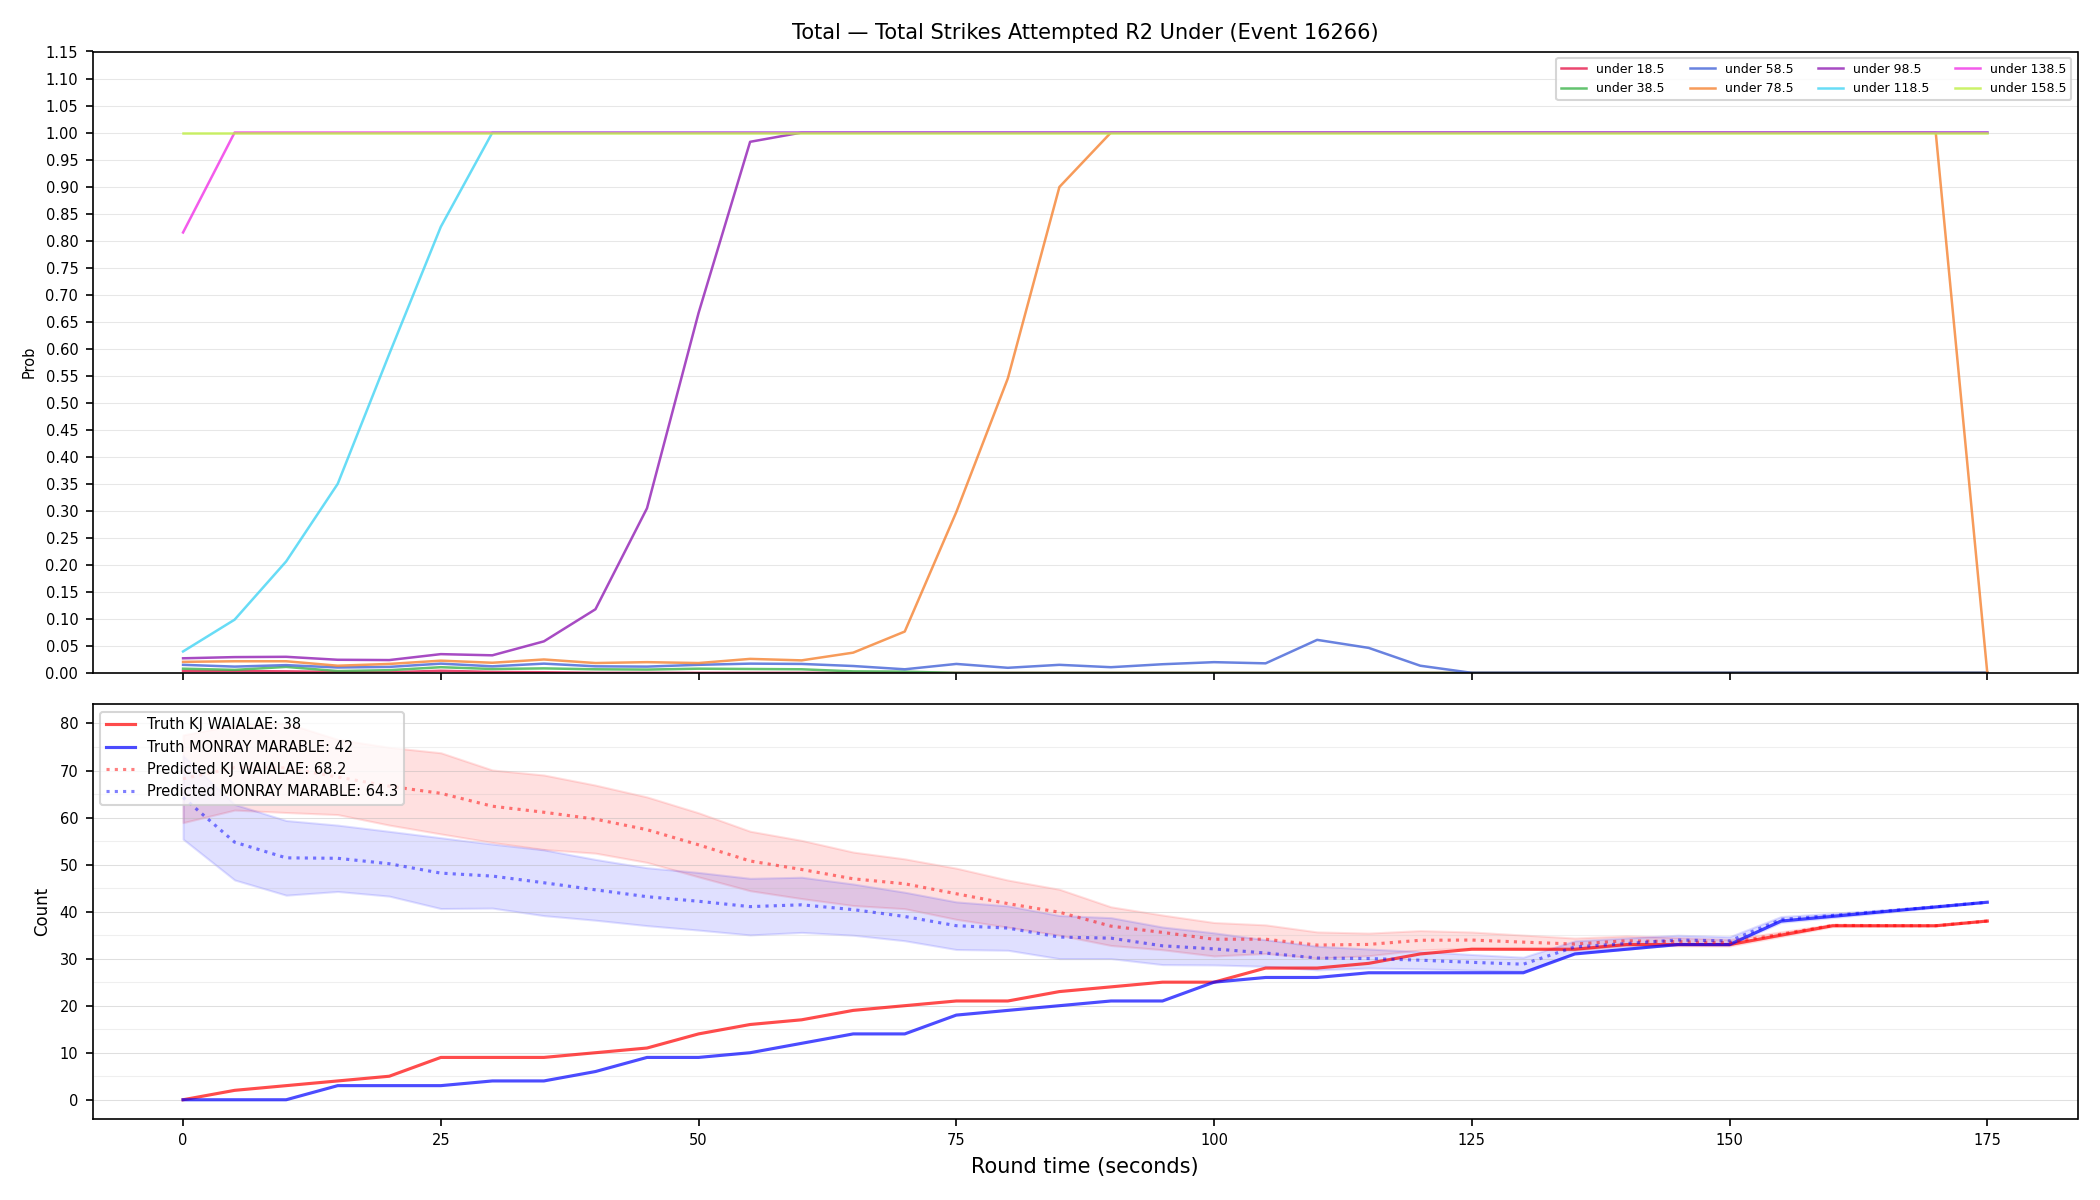Click the 'Prob' y-axis label
The width and height of the screenshot is (2100, 1200).
[x=29, y=363]
